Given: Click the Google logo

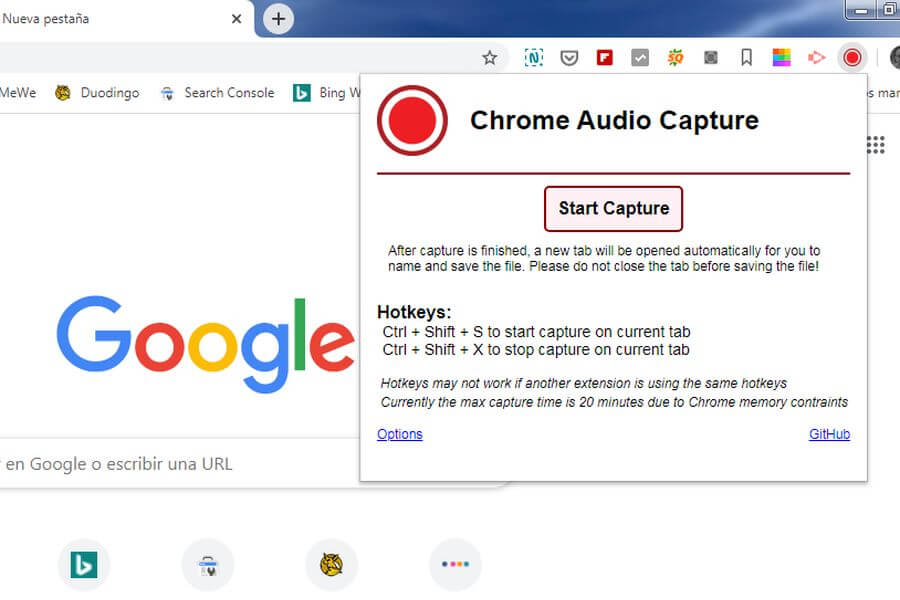Looking at the screenshot, I should click(207, 343).
